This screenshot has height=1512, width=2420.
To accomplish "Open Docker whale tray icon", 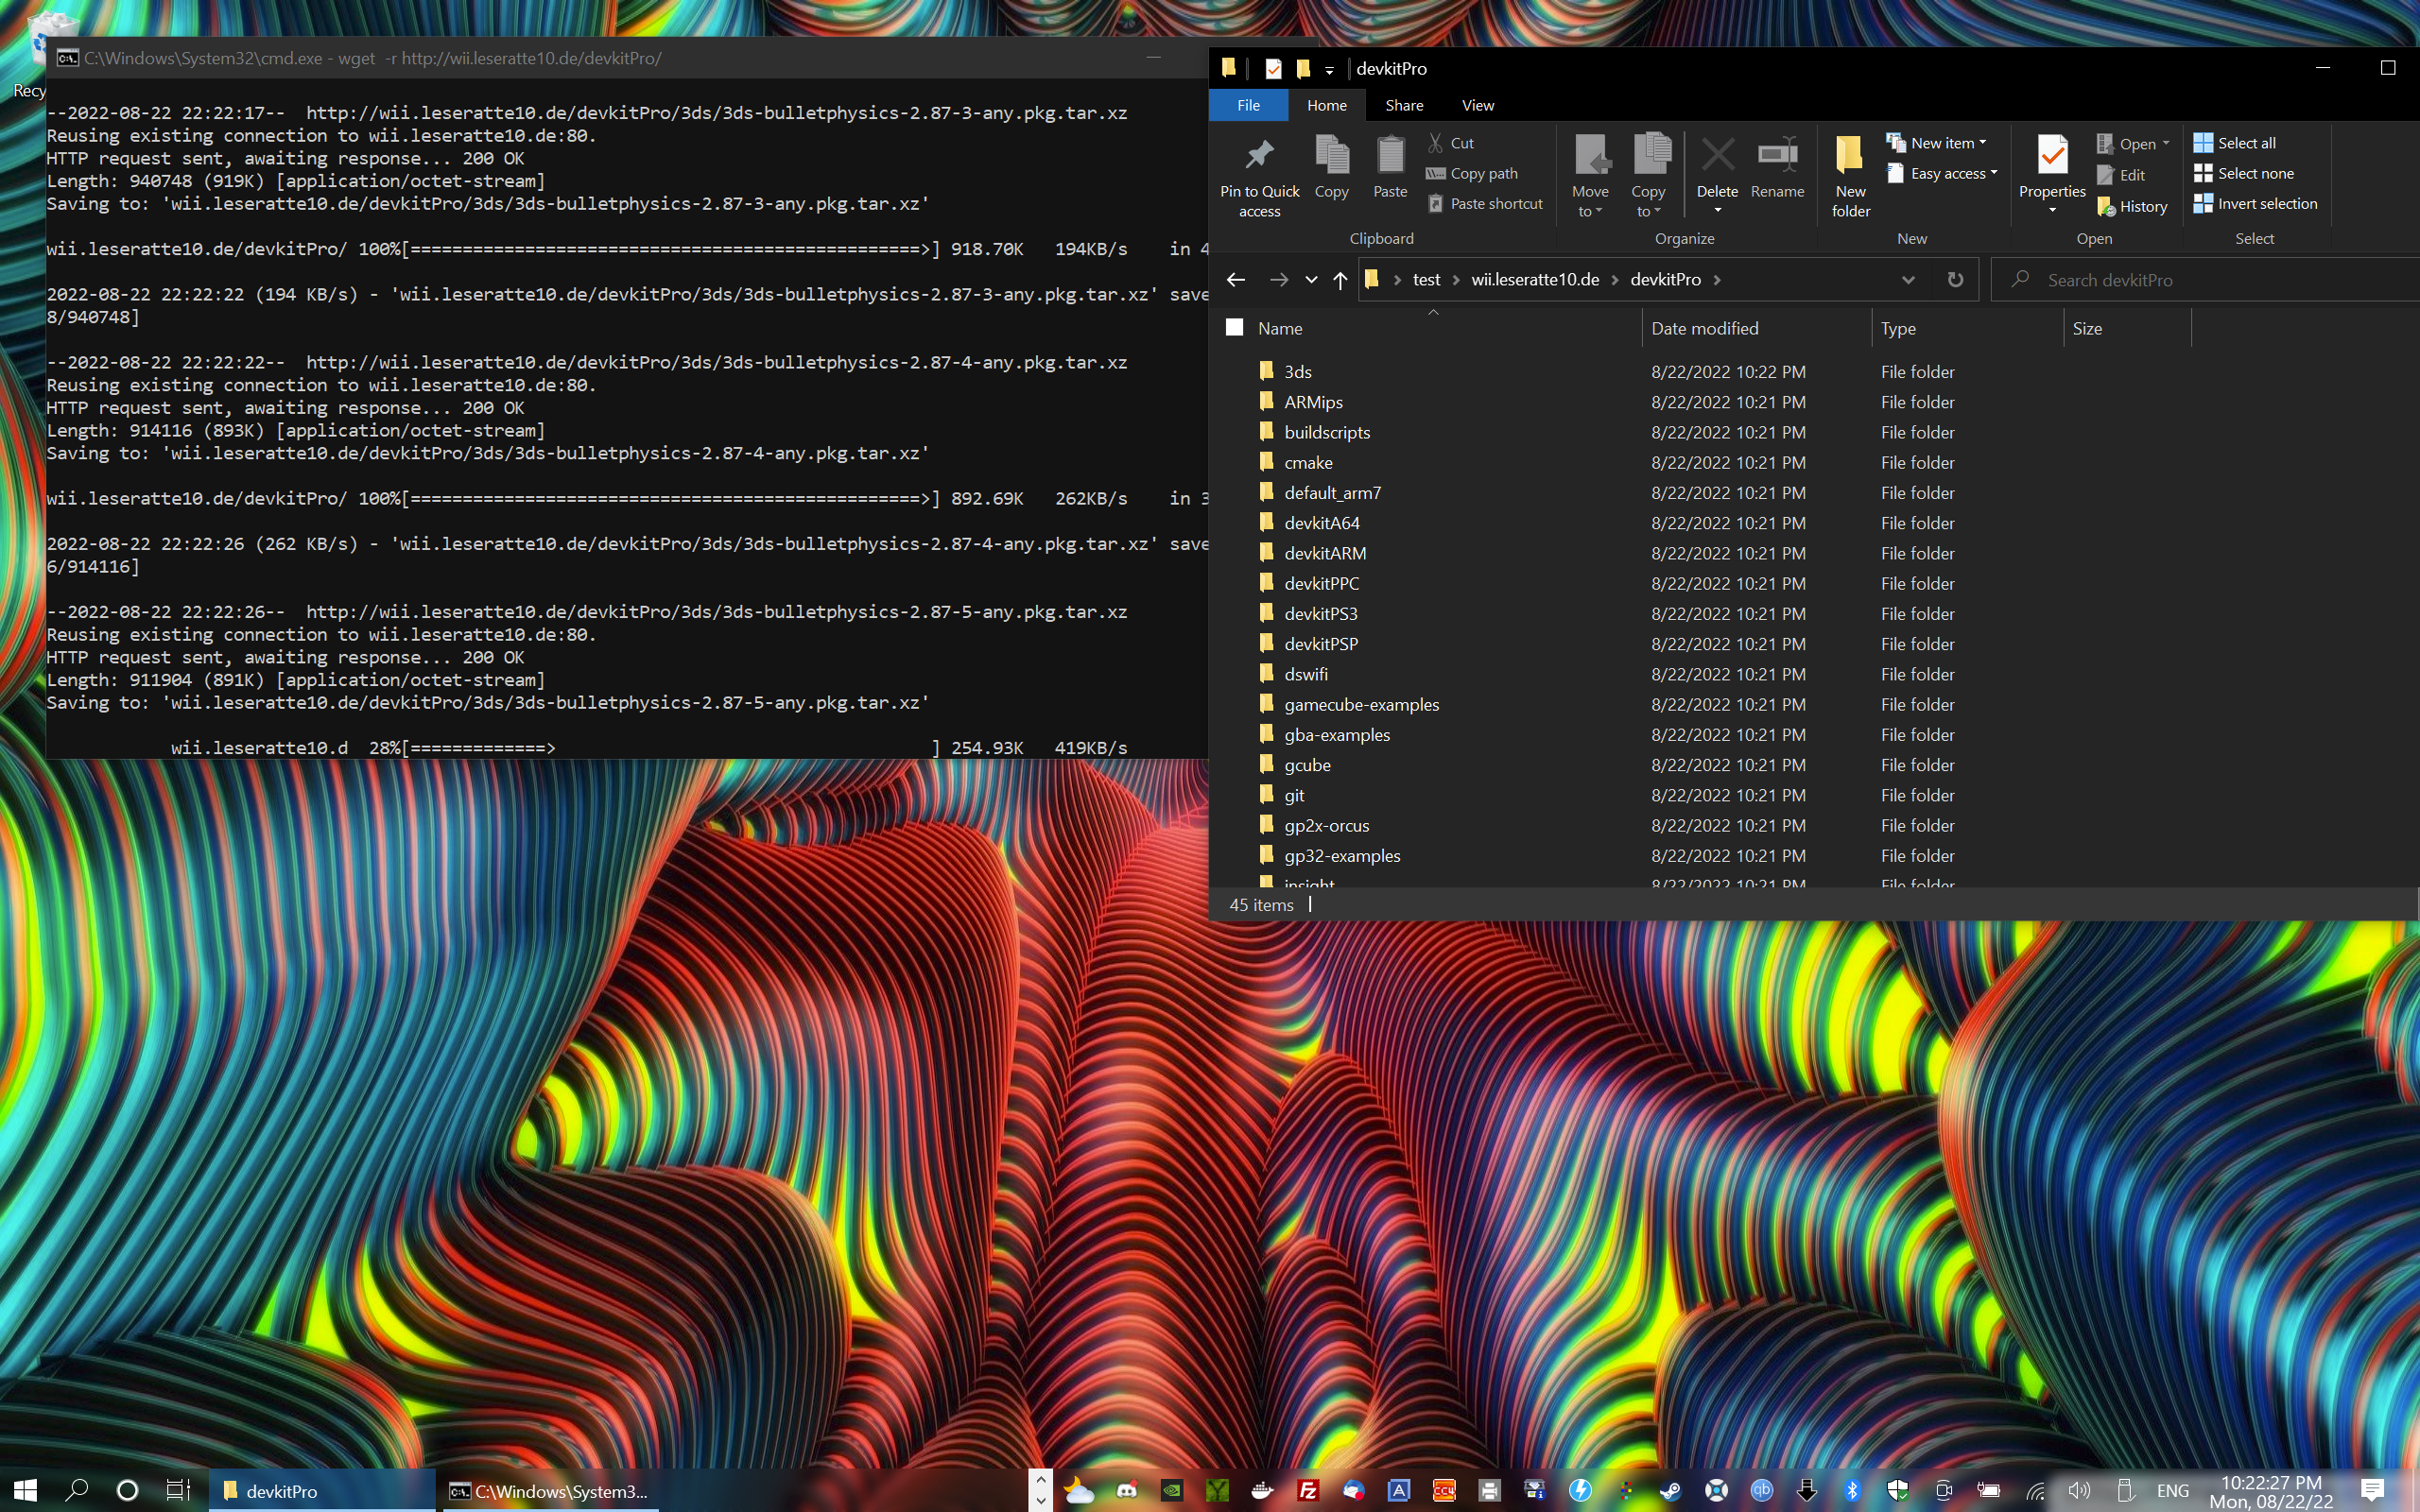I will click(1262, 1491).
